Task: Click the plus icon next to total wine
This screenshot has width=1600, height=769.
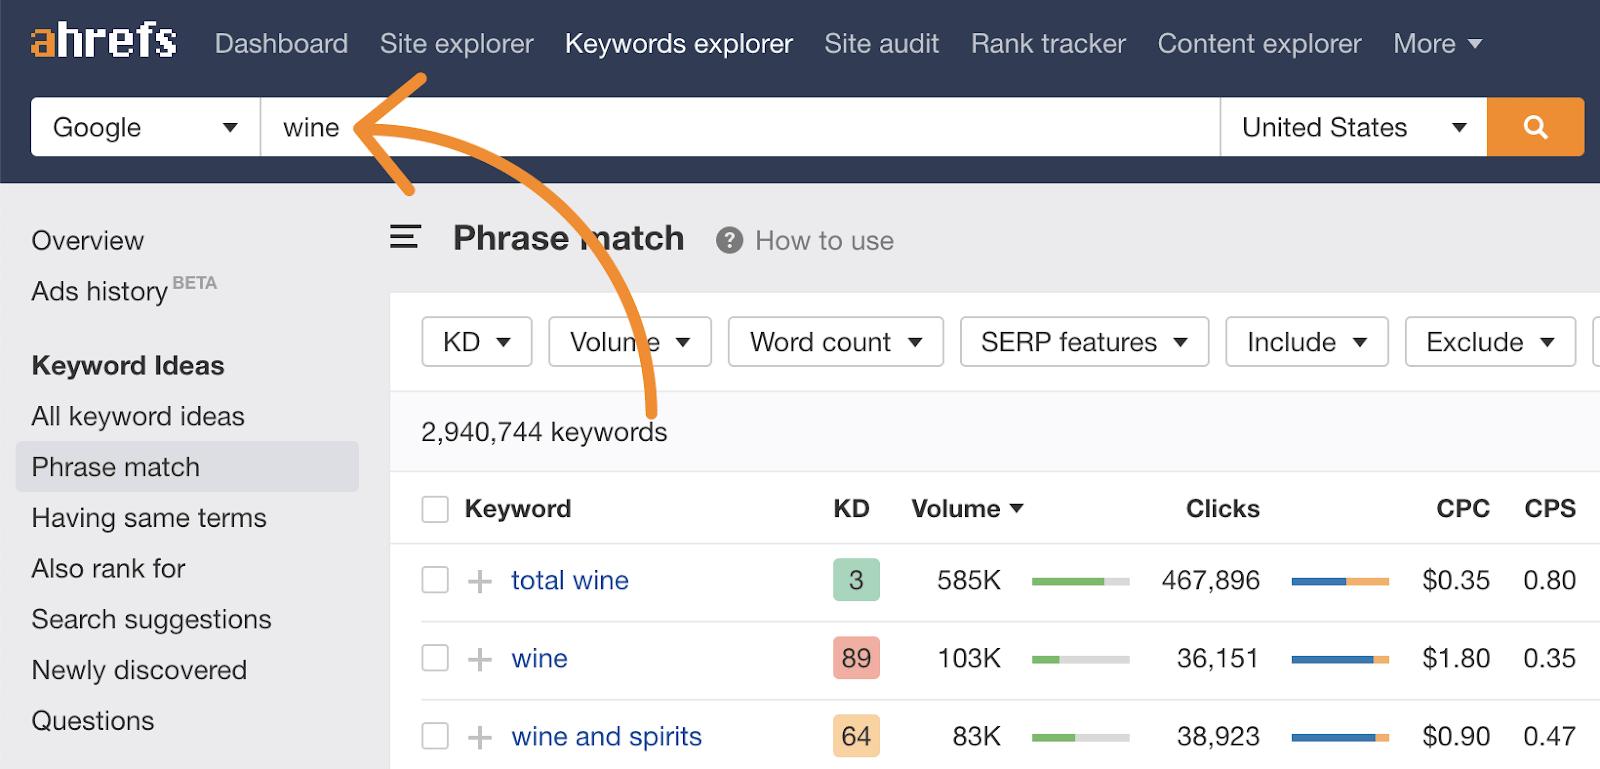Action: 480,581
